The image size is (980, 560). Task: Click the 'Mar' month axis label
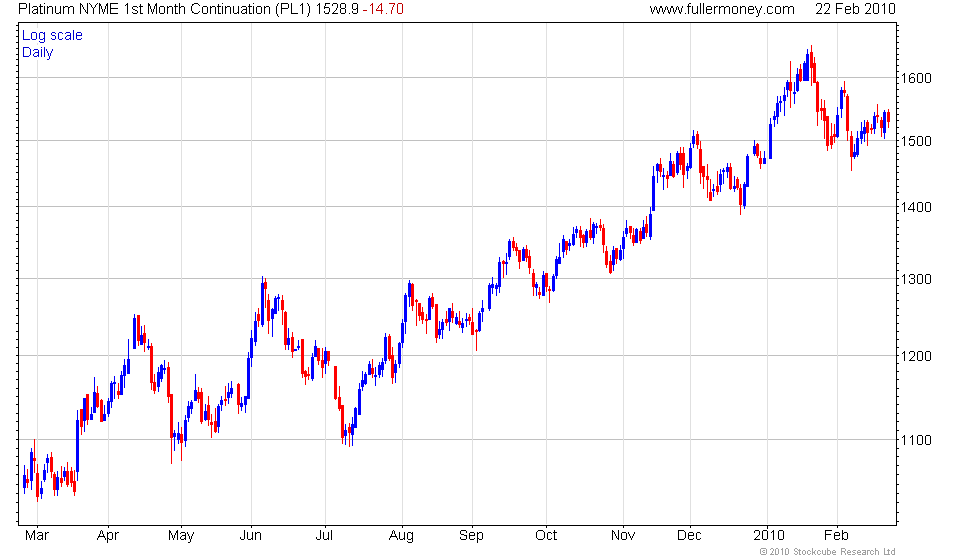37,535
